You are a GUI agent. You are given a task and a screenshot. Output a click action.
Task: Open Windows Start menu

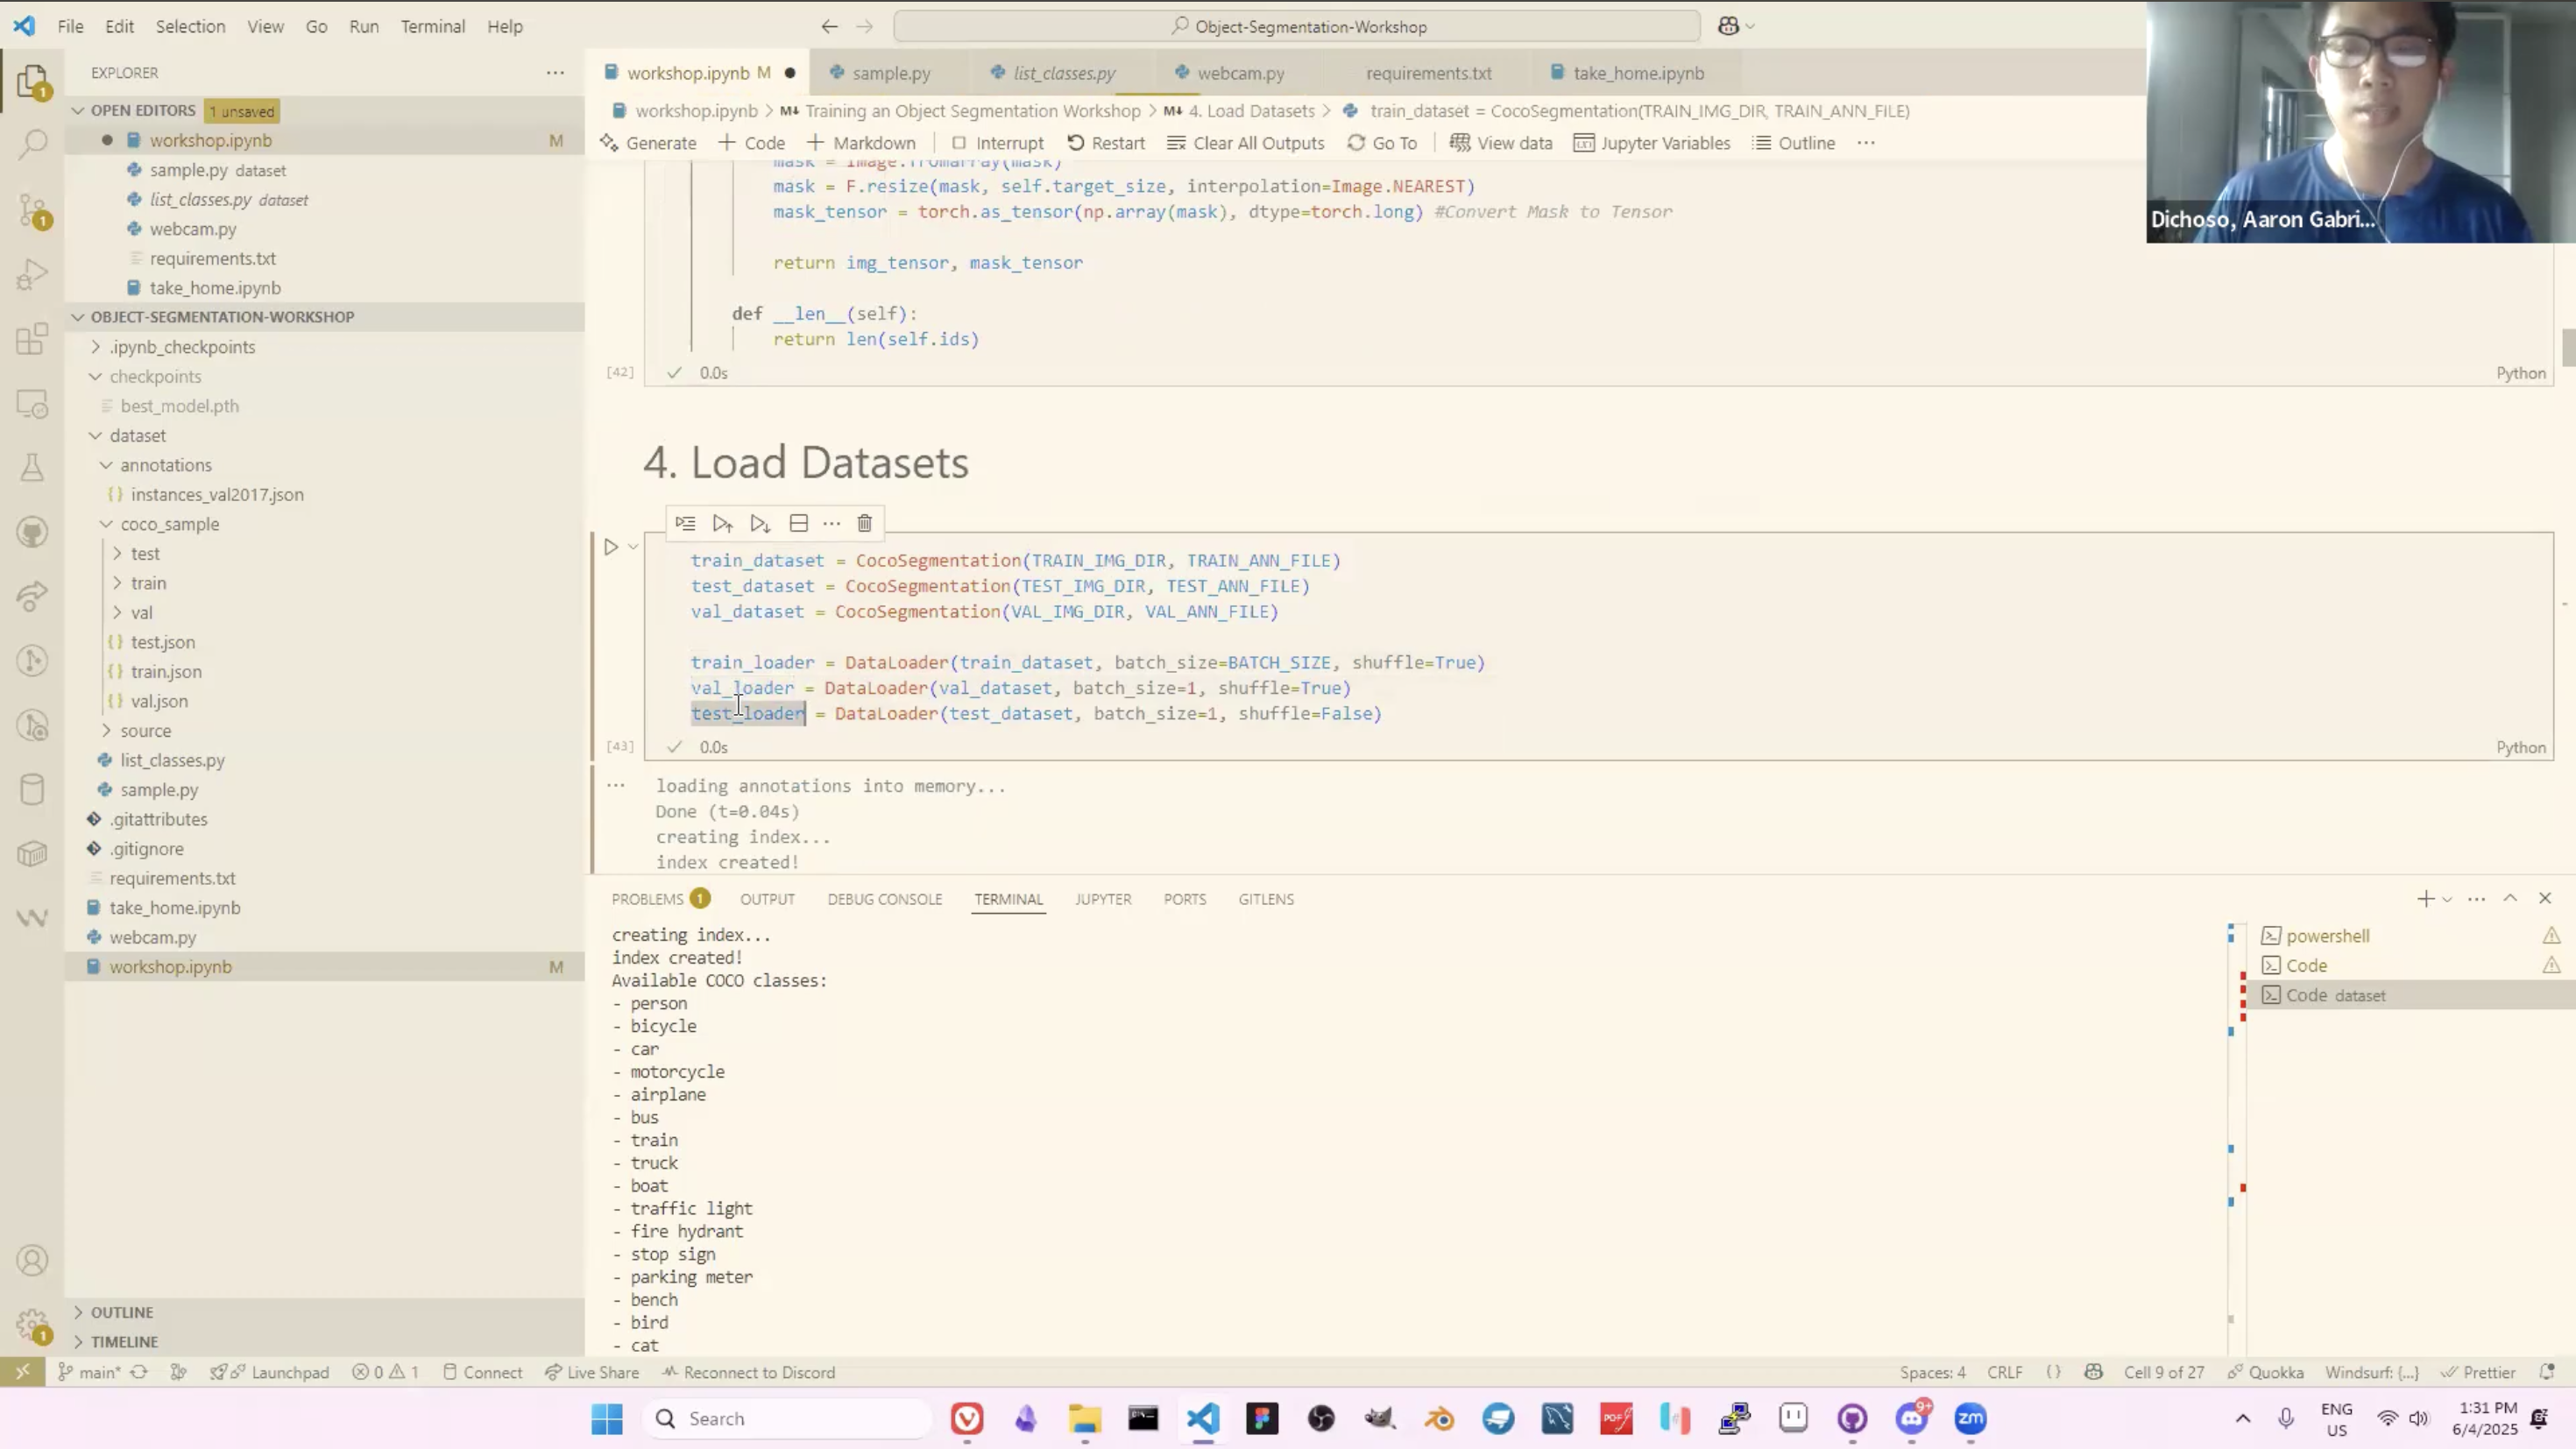click(x=606, y=1418)
